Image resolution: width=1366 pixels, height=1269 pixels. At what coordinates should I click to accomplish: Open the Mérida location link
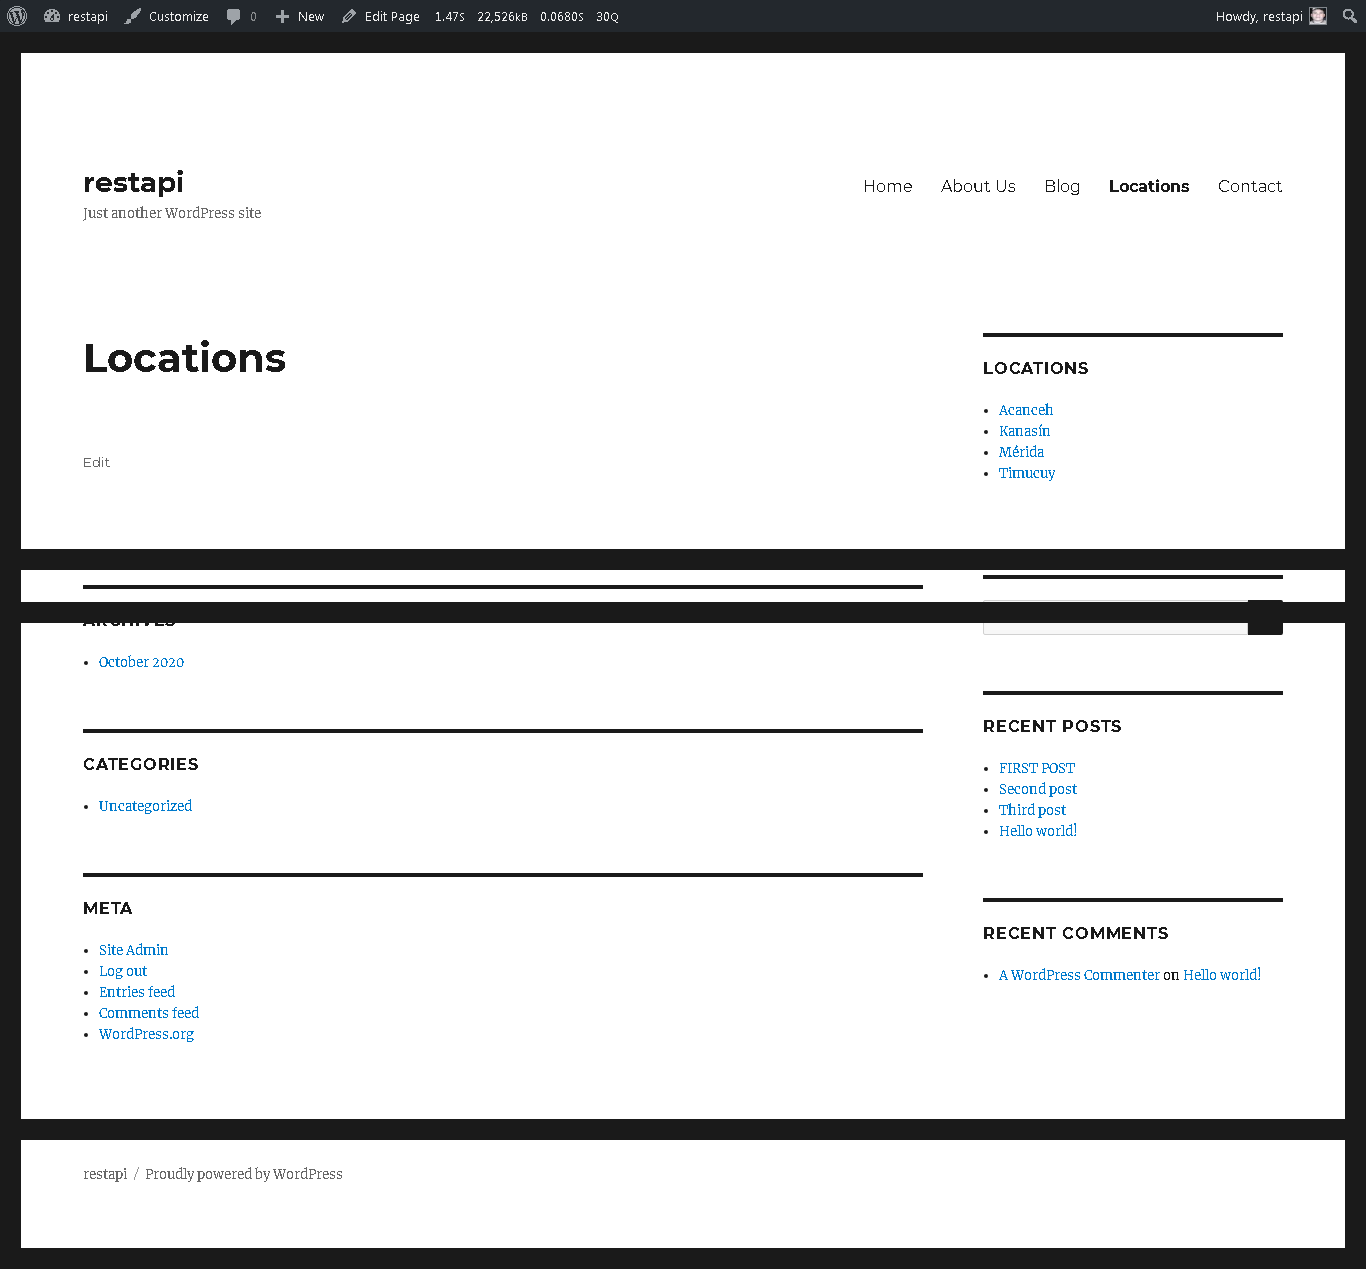pos(1021,452)
